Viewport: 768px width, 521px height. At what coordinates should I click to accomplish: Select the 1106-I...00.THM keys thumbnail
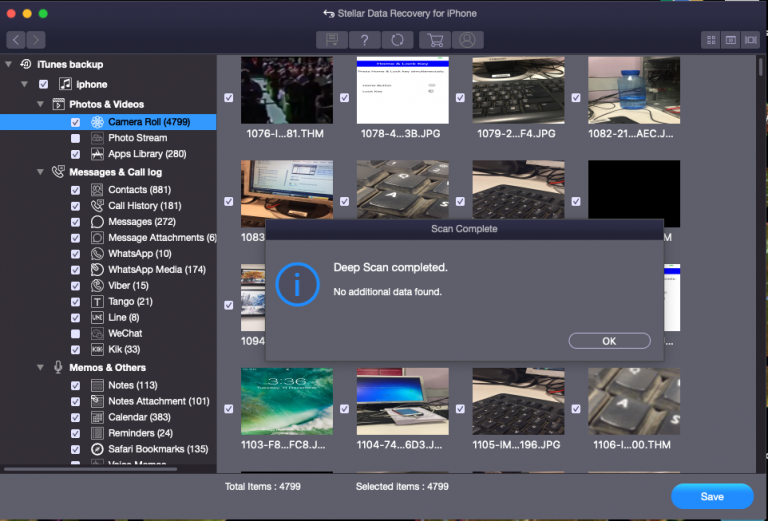click(634, 402)
